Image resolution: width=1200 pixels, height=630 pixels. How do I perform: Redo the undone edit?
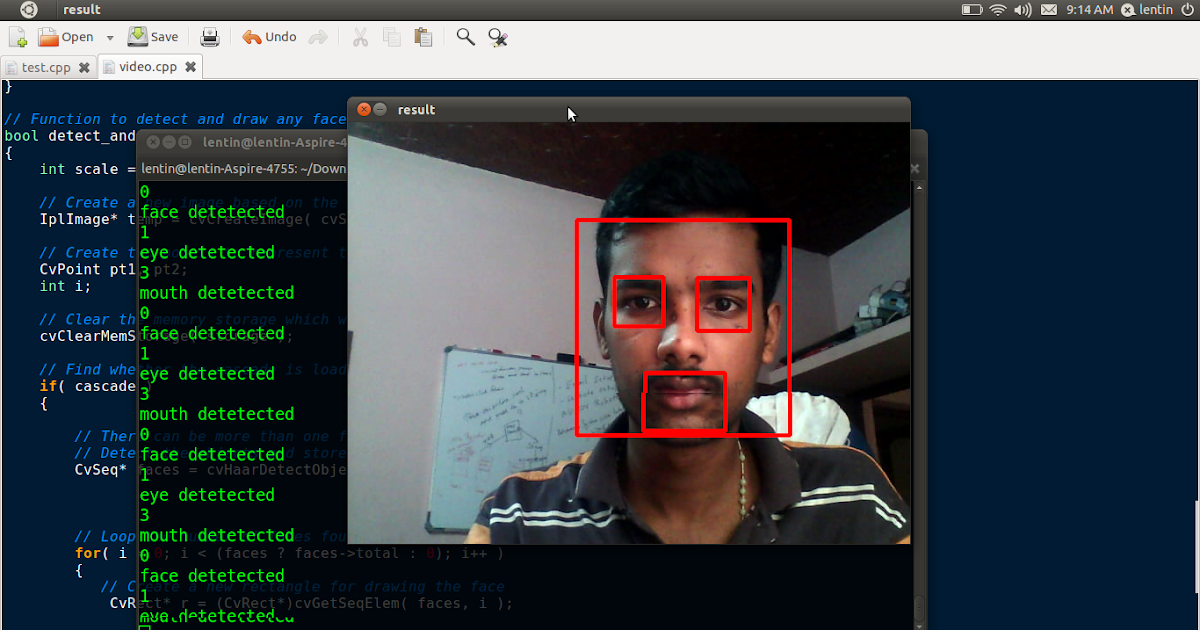tap(318, 36)
